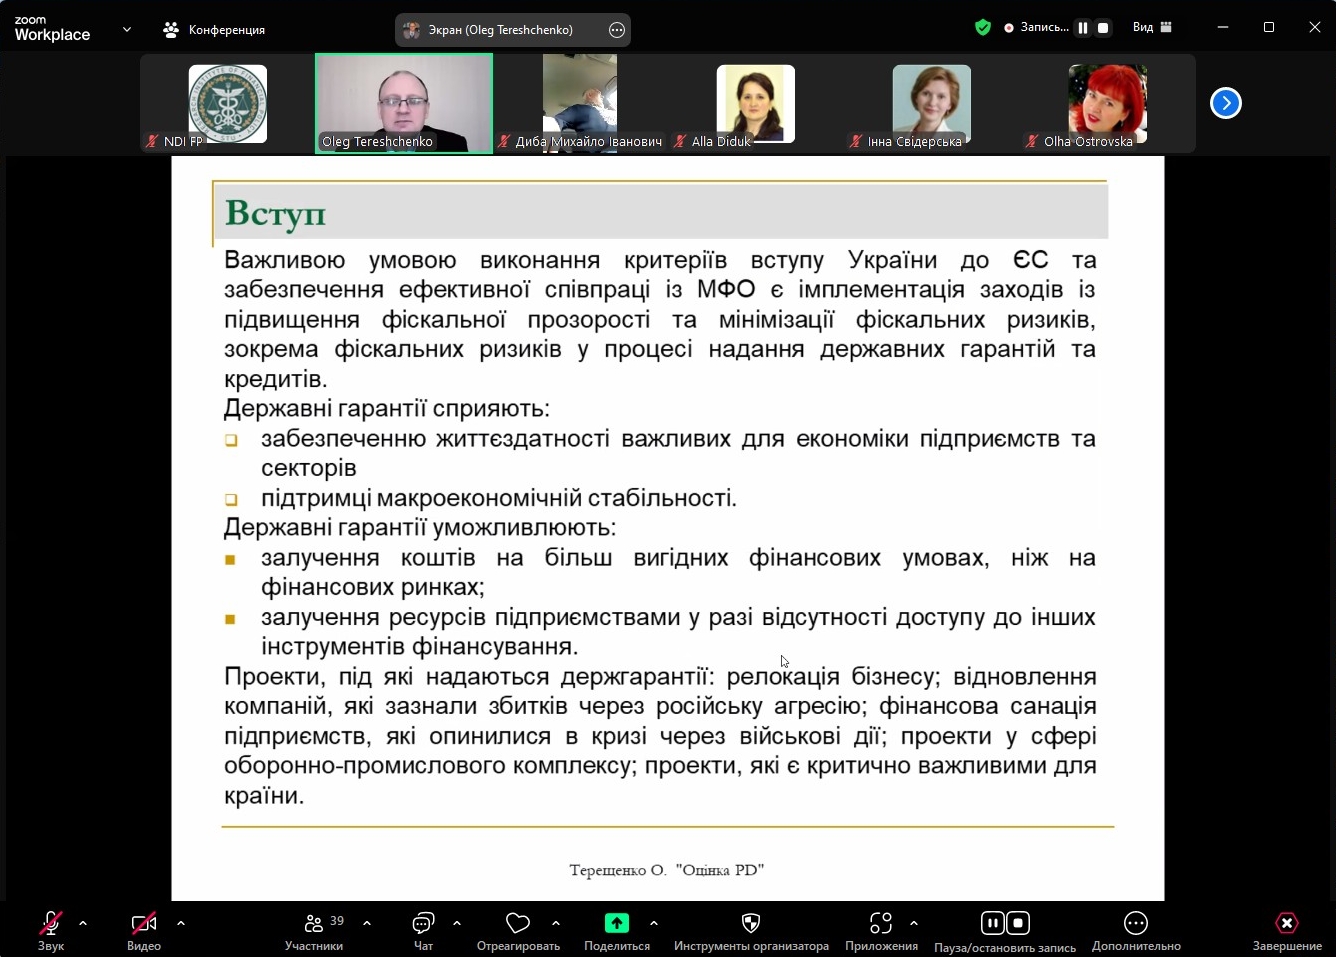Select the Oleg Tereshchenko video thumbnail
The width and height of the screenshot is (1336, 957).
click(x=404, y=103)
